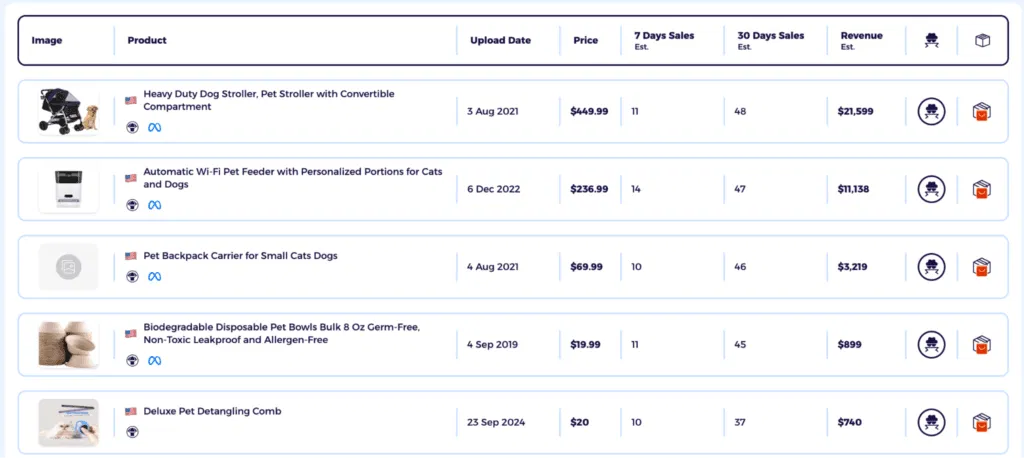Click US flag beside Pet Backpack Carrier
The image size is (1024, 458).
pos(131,256)
